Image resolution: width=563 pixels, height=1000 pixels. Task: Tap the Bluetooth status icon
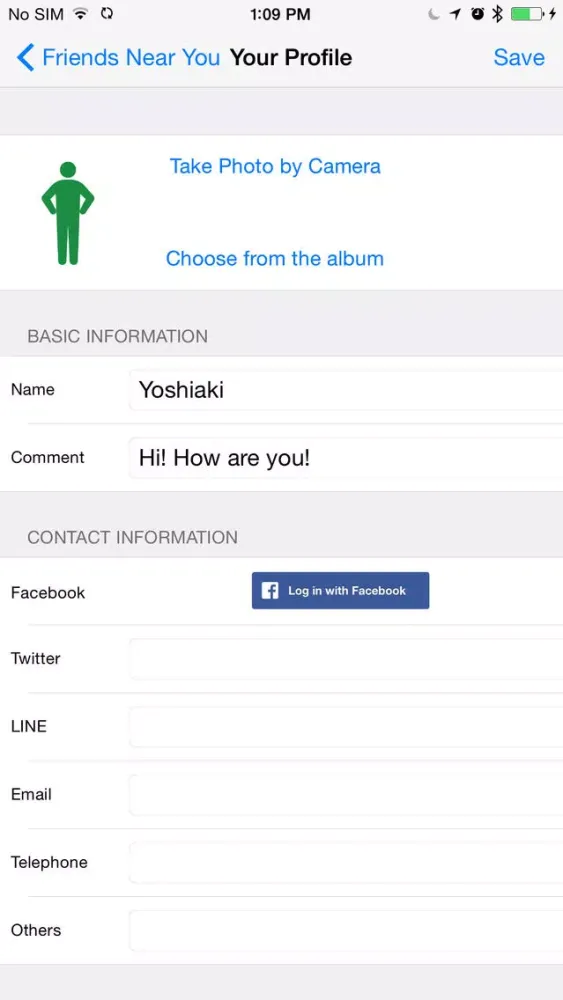[x=497, y=14]
